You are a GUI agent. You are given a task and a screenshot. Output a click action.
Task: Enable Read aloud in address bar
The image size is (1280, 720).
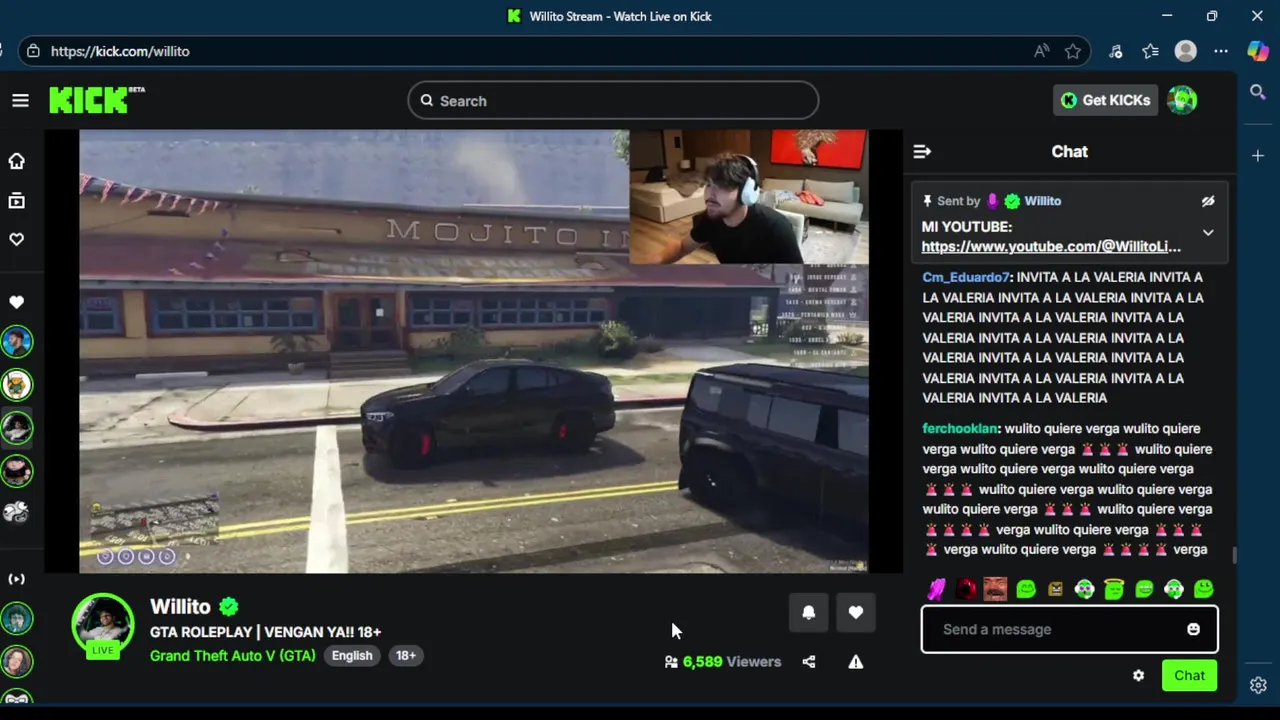[1041, 51]
